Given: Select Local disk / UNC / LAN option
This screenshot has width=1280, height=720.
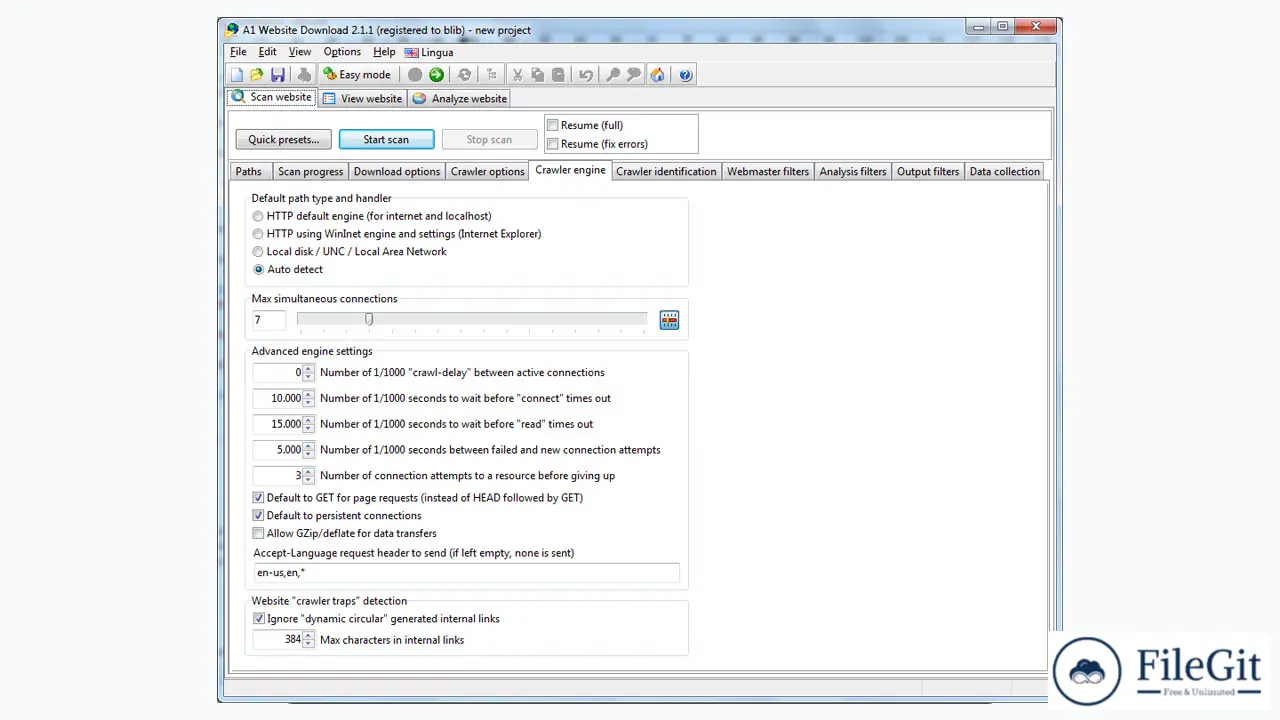Looking at the screenshot, I should (259, 252).
